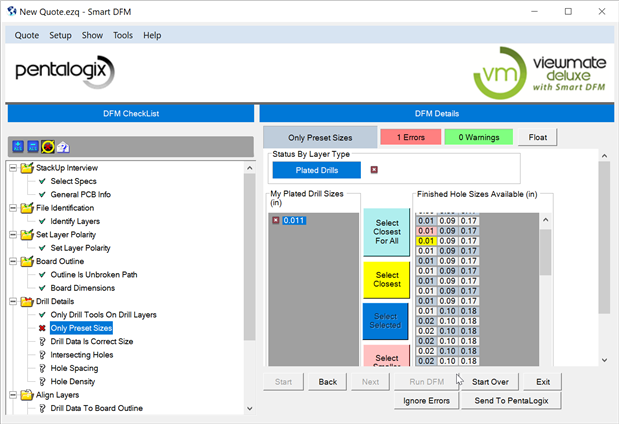Collapse the Board Outline tree node
The width and height of the screenshot is (619, 424).
click(13, 261)
